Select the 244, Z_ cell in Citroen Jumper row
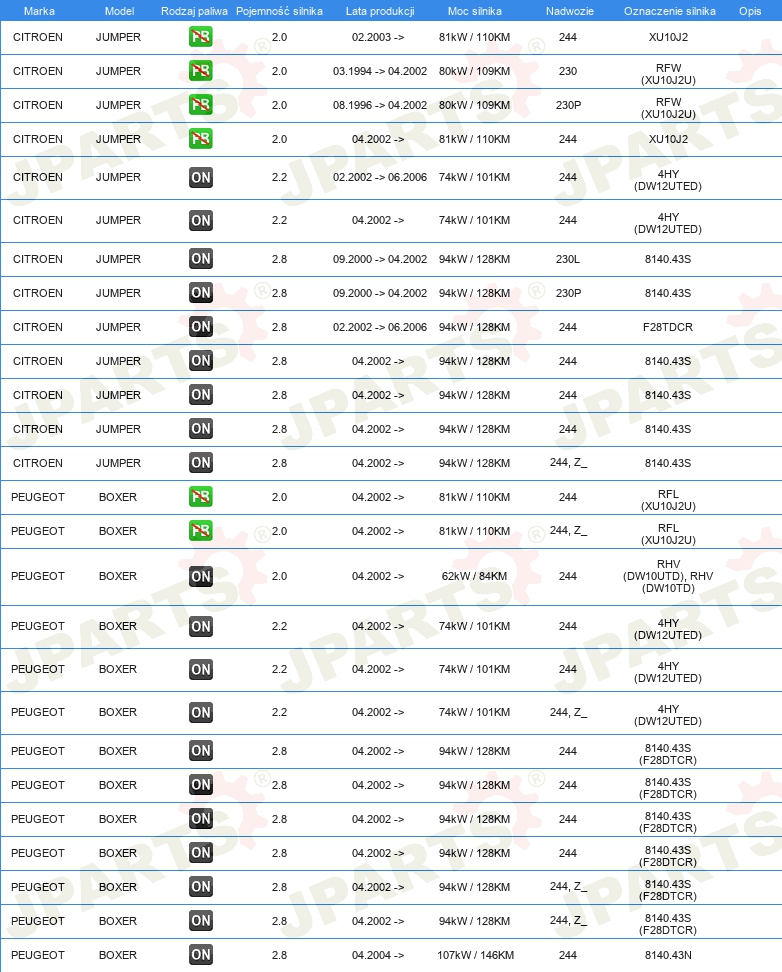Image resolution: width=782 pixels, height=972 pixels. click(568, 462)
